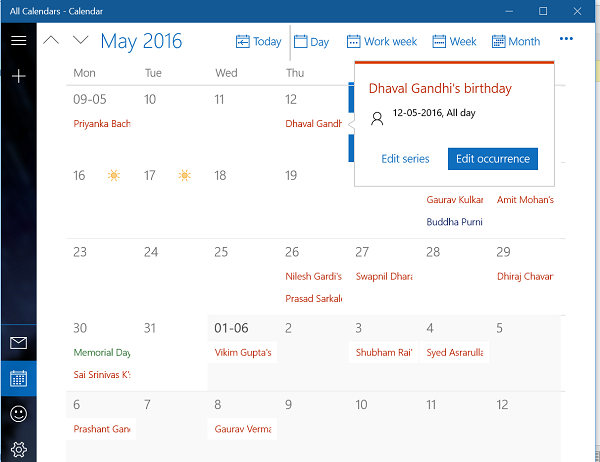Select date 10 in the first week row
This screenshot has height=462, width=600.
(x=150, y=100)
